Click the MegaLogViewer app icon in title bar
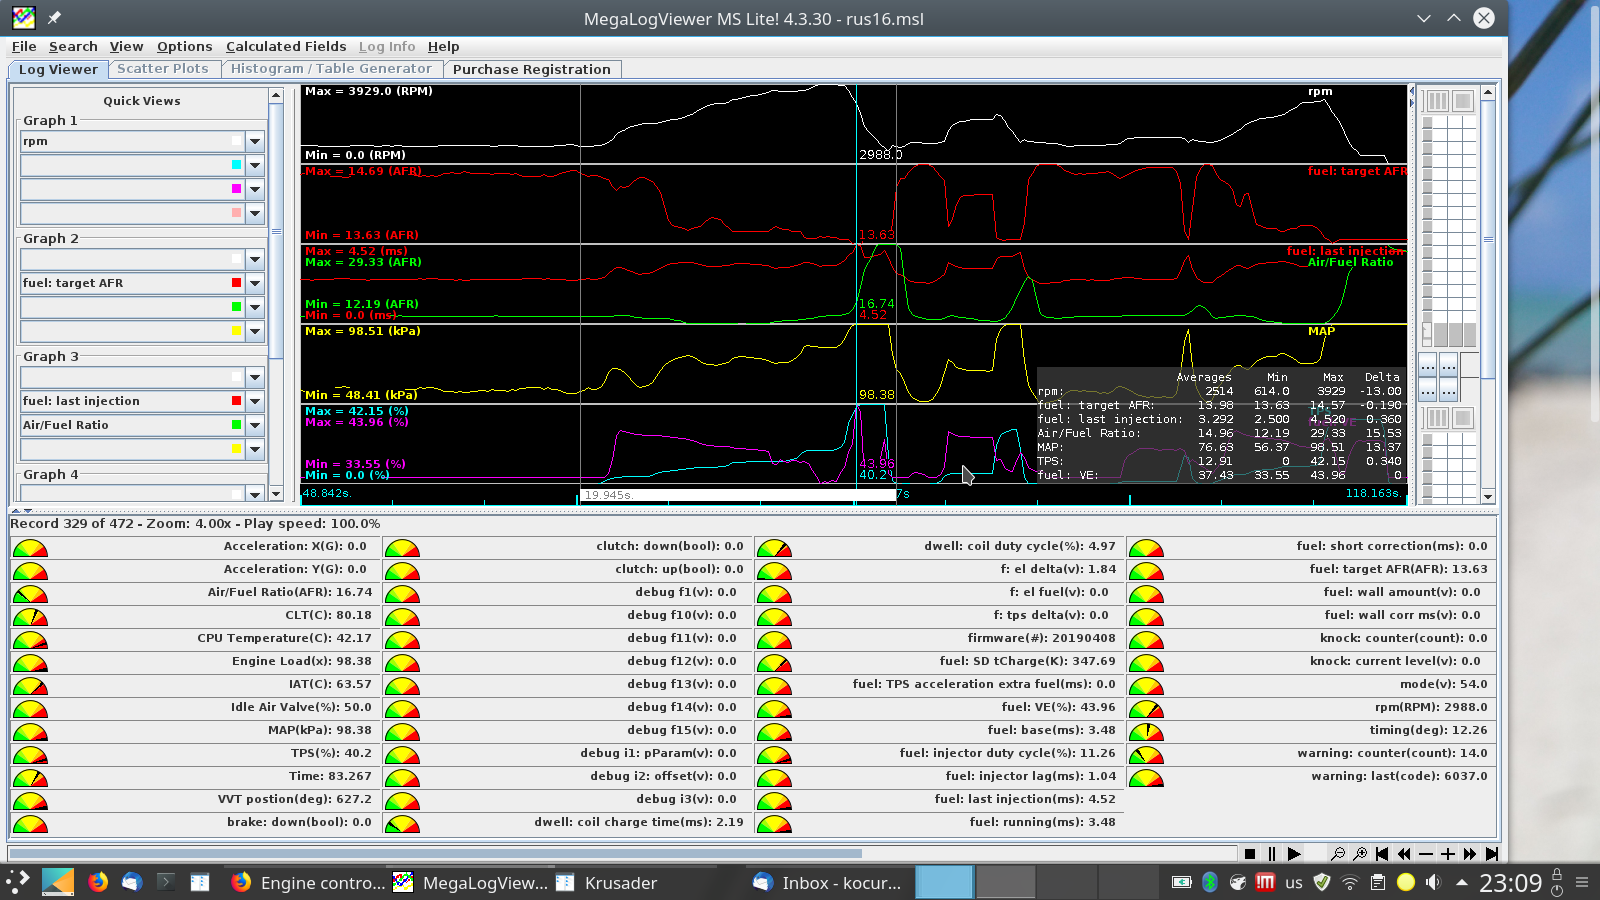 pos(23,18)
